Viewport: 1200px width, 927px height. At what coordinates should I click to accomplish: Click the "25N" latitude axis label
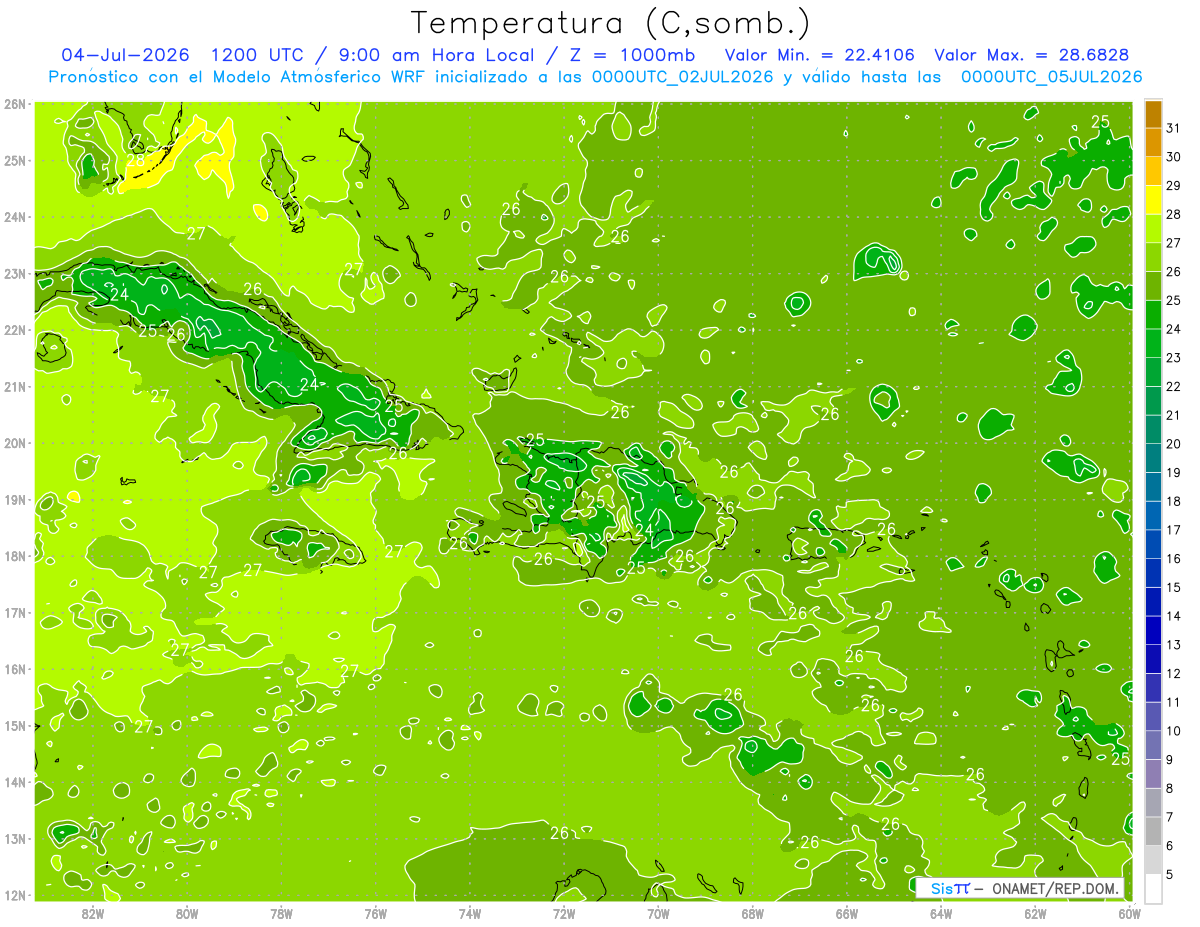[x=15, y=160]
